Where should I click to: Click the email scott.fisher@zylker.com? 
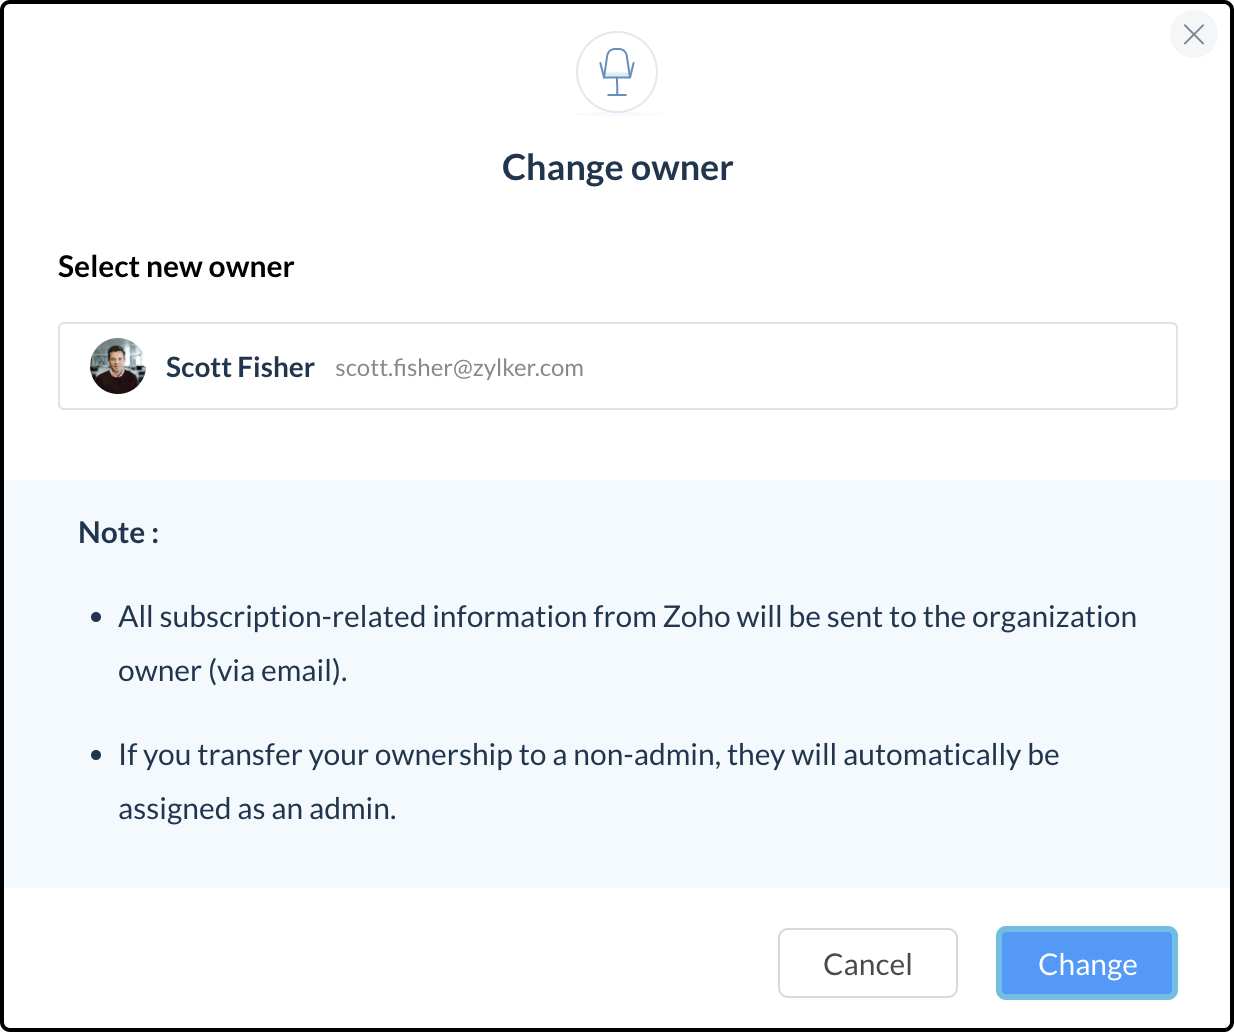click(x=459, y=368)
